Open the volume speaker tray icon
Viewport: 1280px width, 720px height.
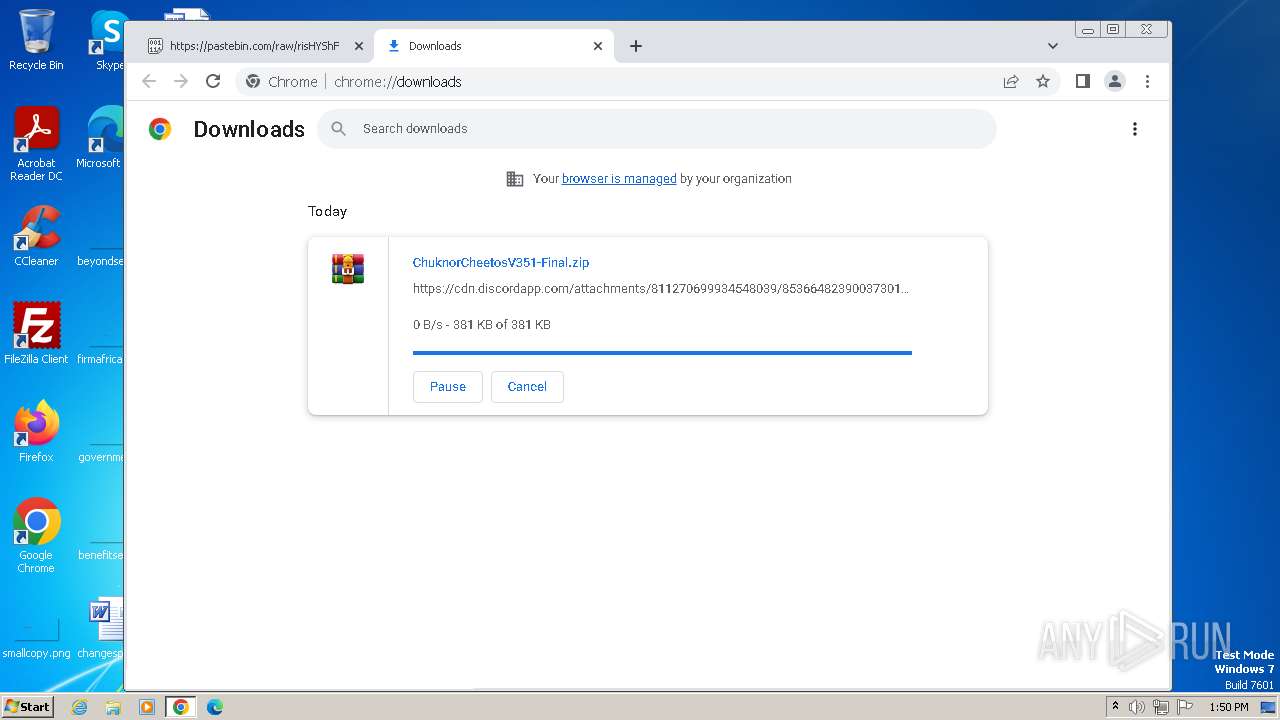click(x=1137, y=707)
